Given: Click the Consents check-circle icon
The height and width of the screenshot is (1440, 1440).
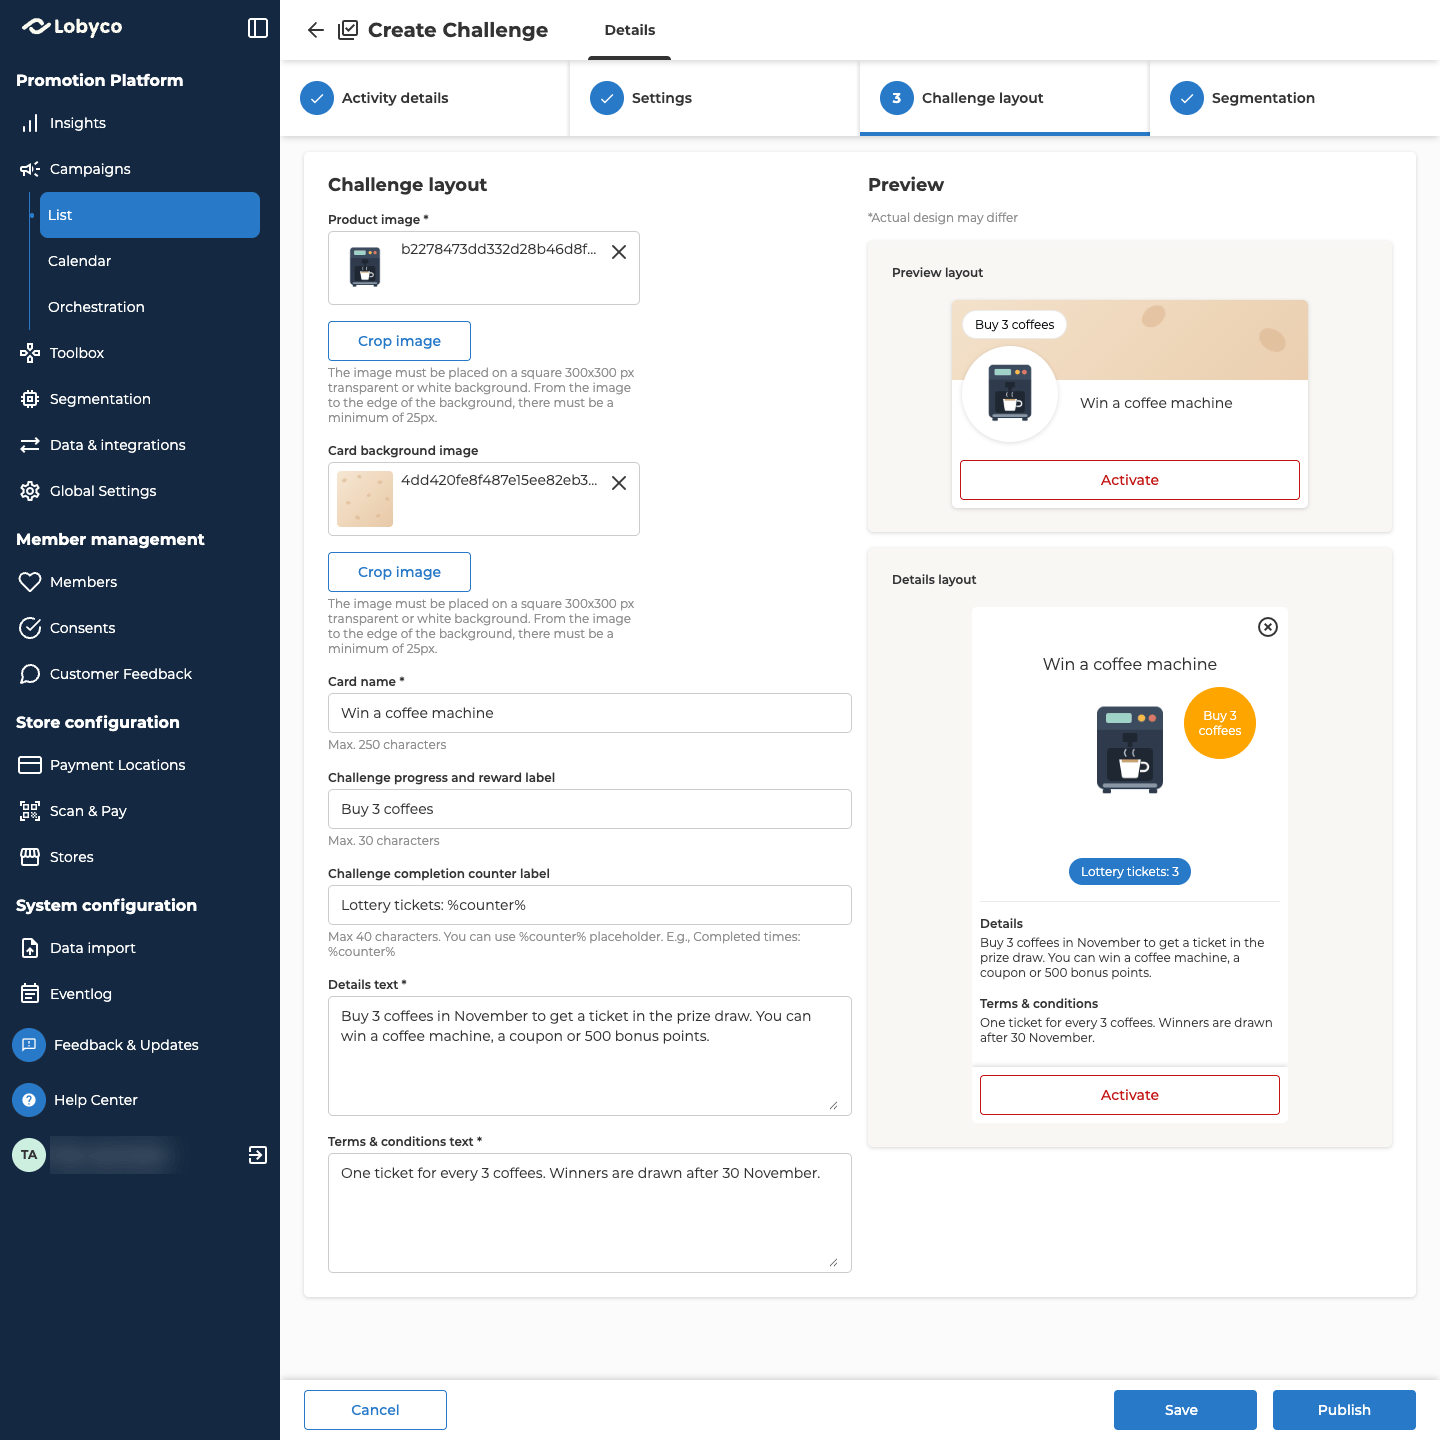Looking at the screenshot, I should tap(30, 628).
